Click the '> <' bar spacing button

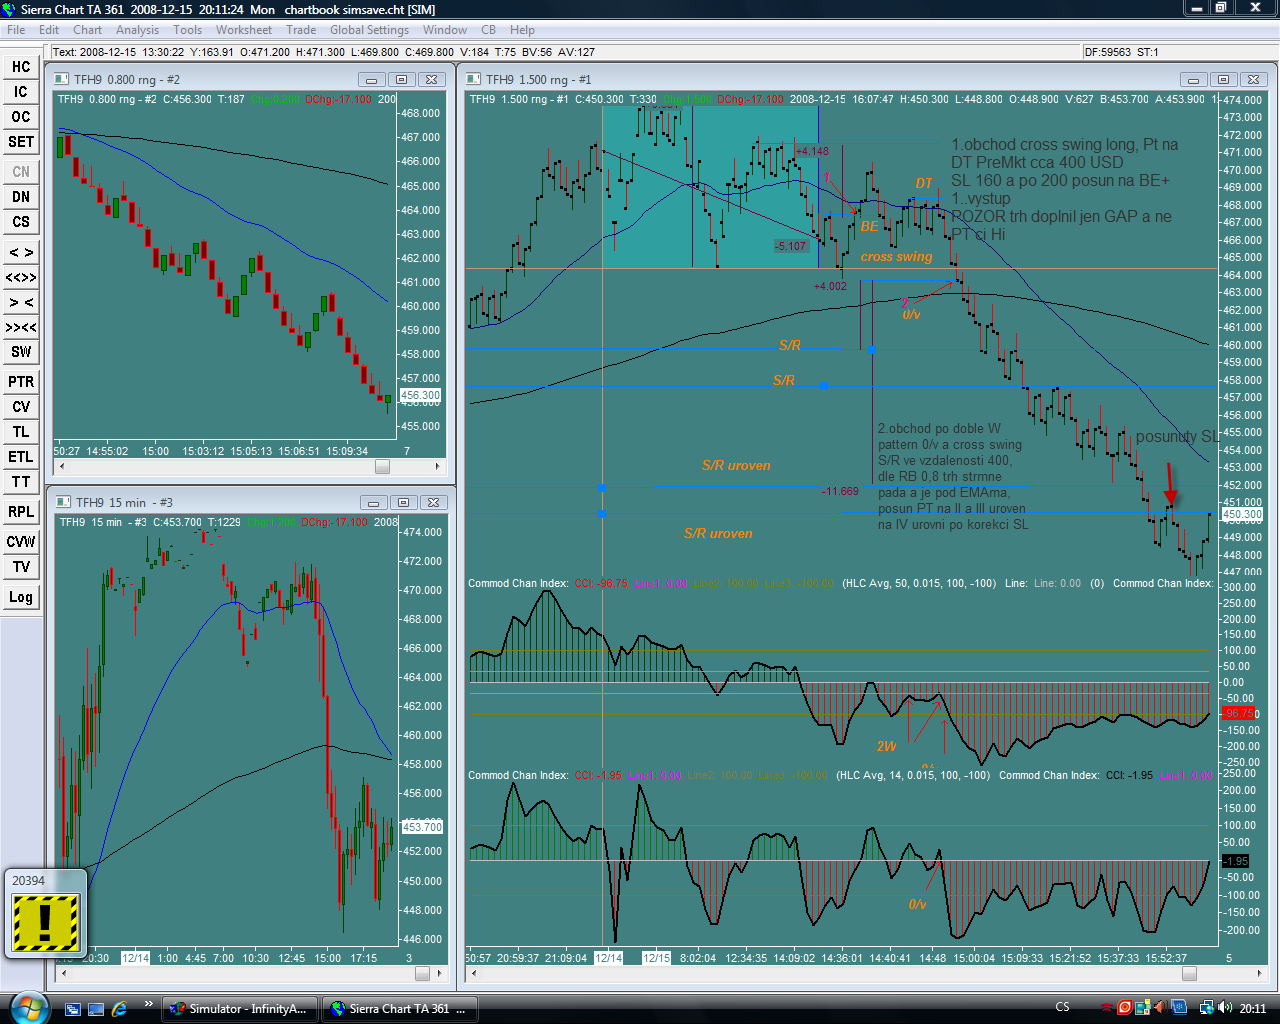(21, 302)
